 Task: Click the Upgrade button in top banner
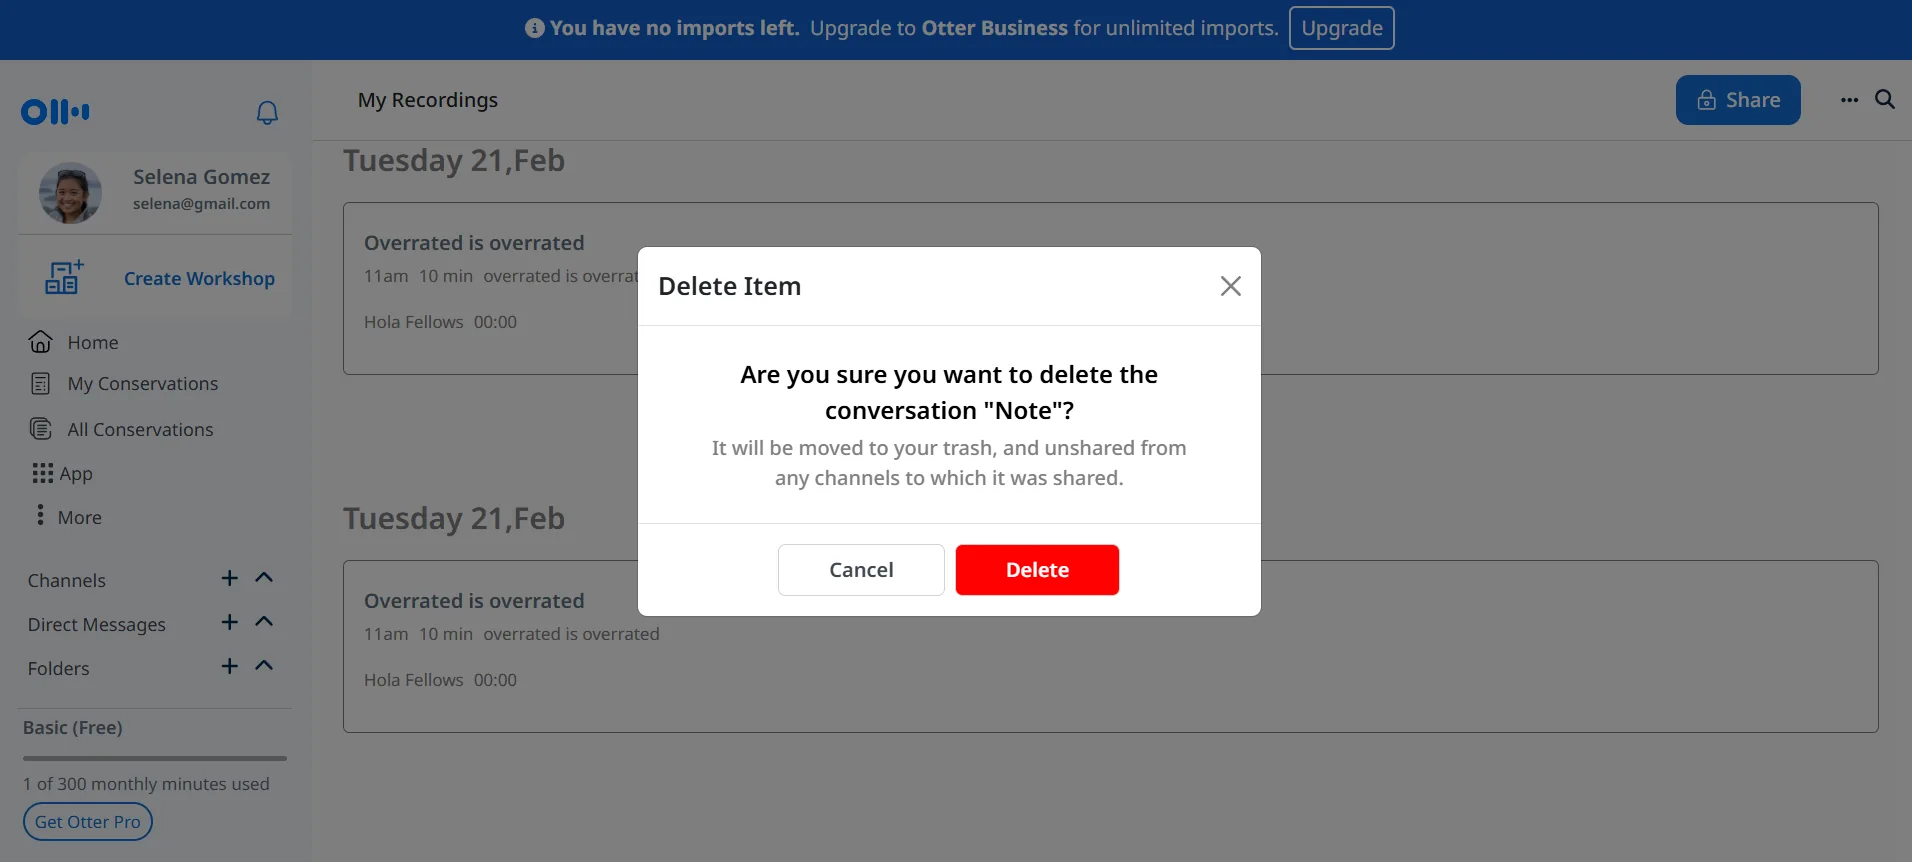coord(1341,28)
